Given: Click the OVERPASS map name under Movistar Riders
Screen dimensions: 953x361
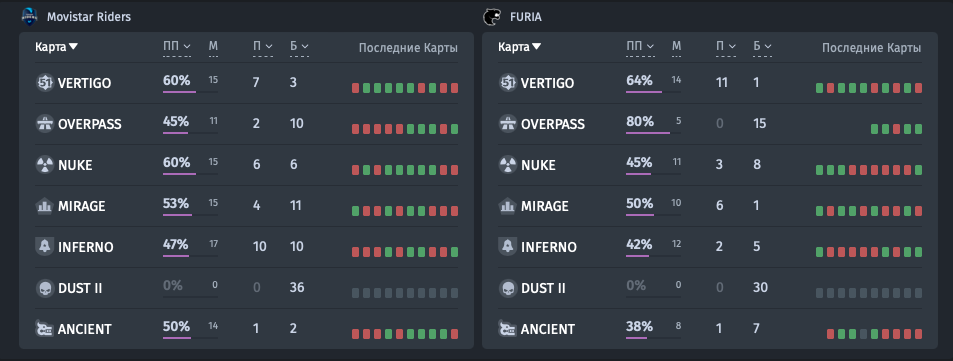Looking at the screenshot, I should [x=90, y=124].
